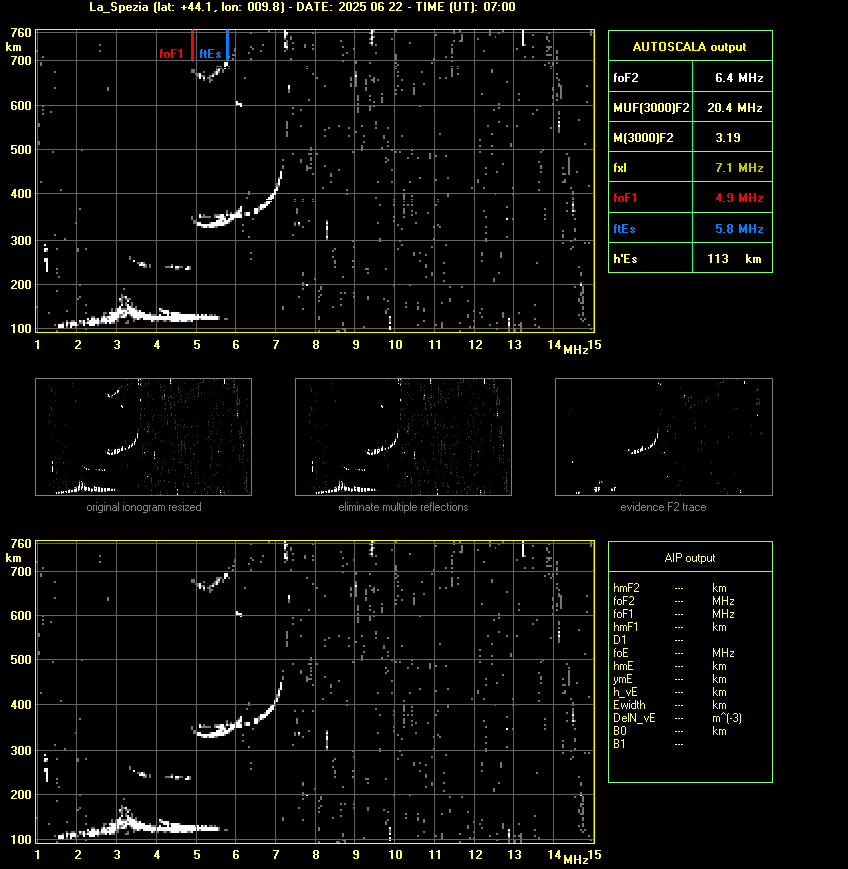Click the MUF(3000)F2 label cell

click(651, 108)
